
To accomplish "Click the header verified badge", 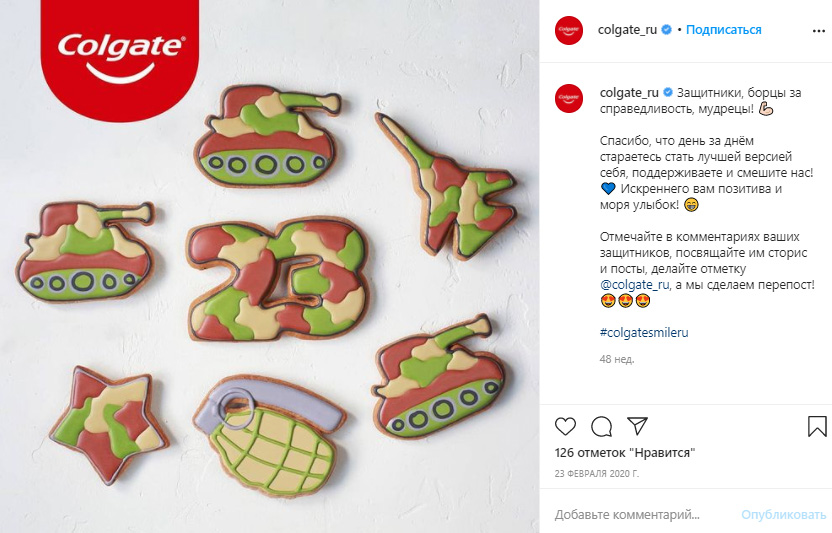I will [x=666, y=30].
